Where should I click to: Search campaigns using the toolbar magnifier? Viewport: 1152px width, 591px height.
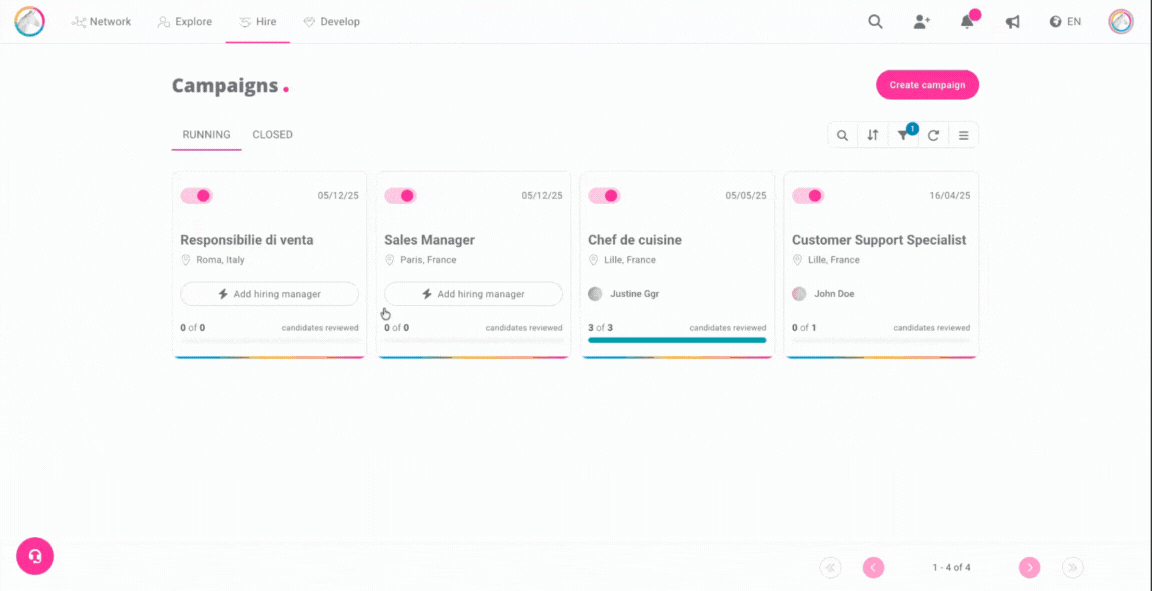click(x=843, y=135)
